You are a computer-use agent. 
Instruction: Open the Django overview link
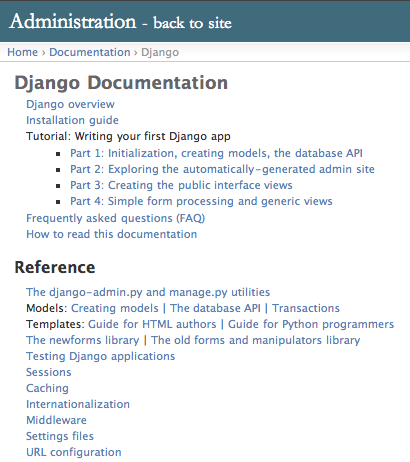click(x=70, y=104)
